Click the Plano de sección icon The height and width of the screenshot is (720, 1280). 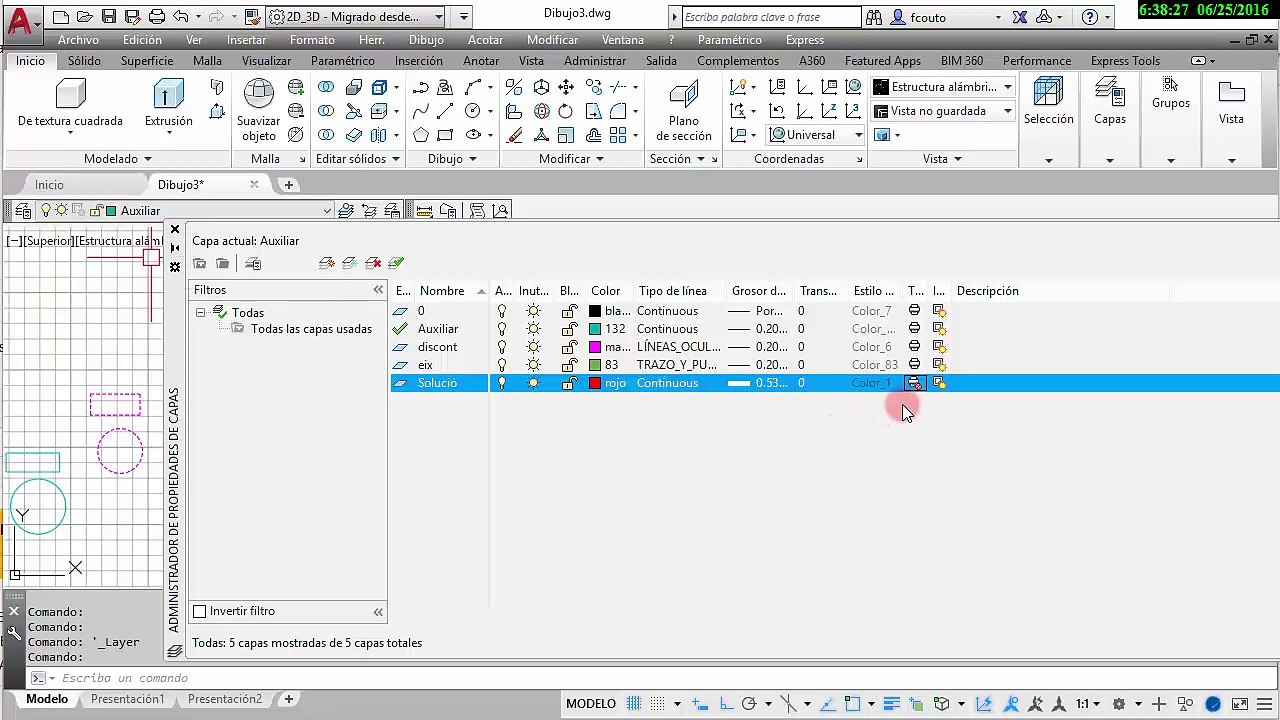(684, 95)
